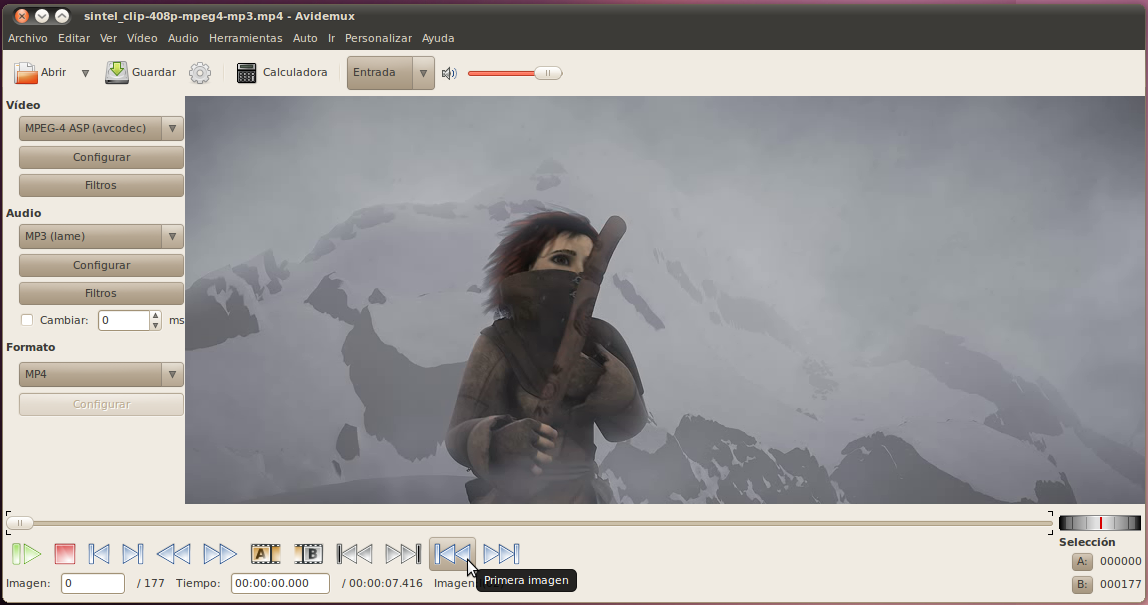Open the Vídeo menu in the menu bar

(142, 38)
